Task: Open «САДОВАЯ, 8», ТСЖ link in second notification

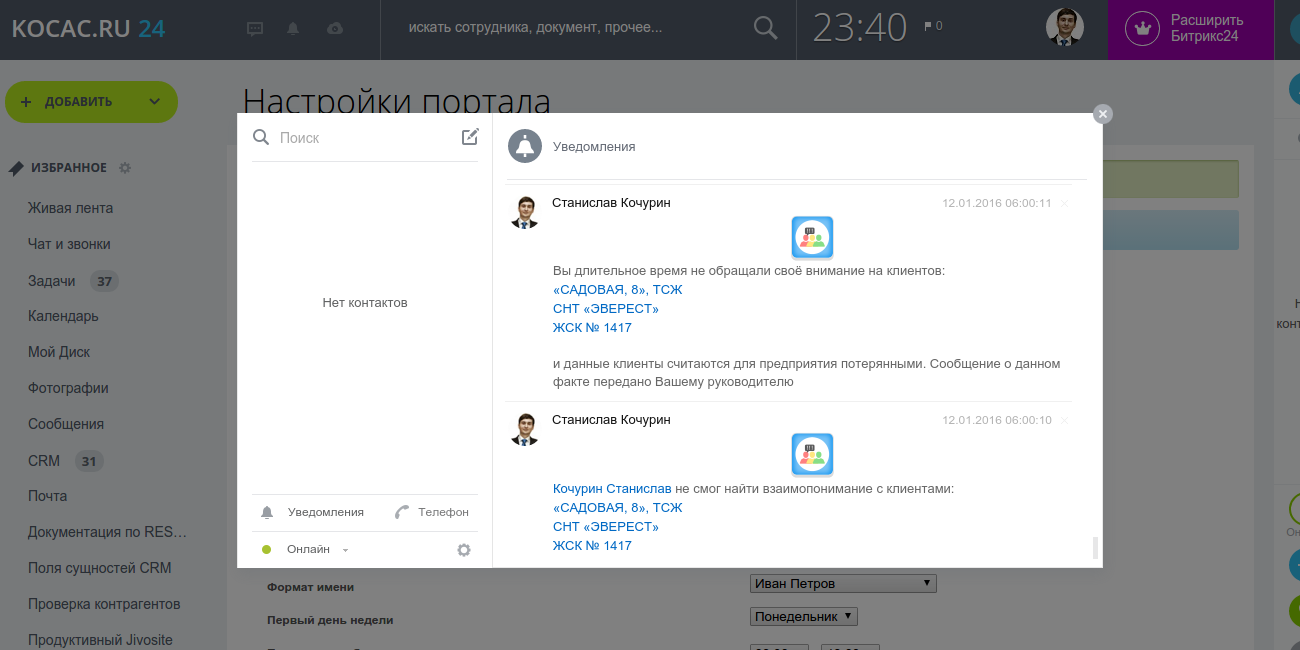Action: [x=618, y=508]
